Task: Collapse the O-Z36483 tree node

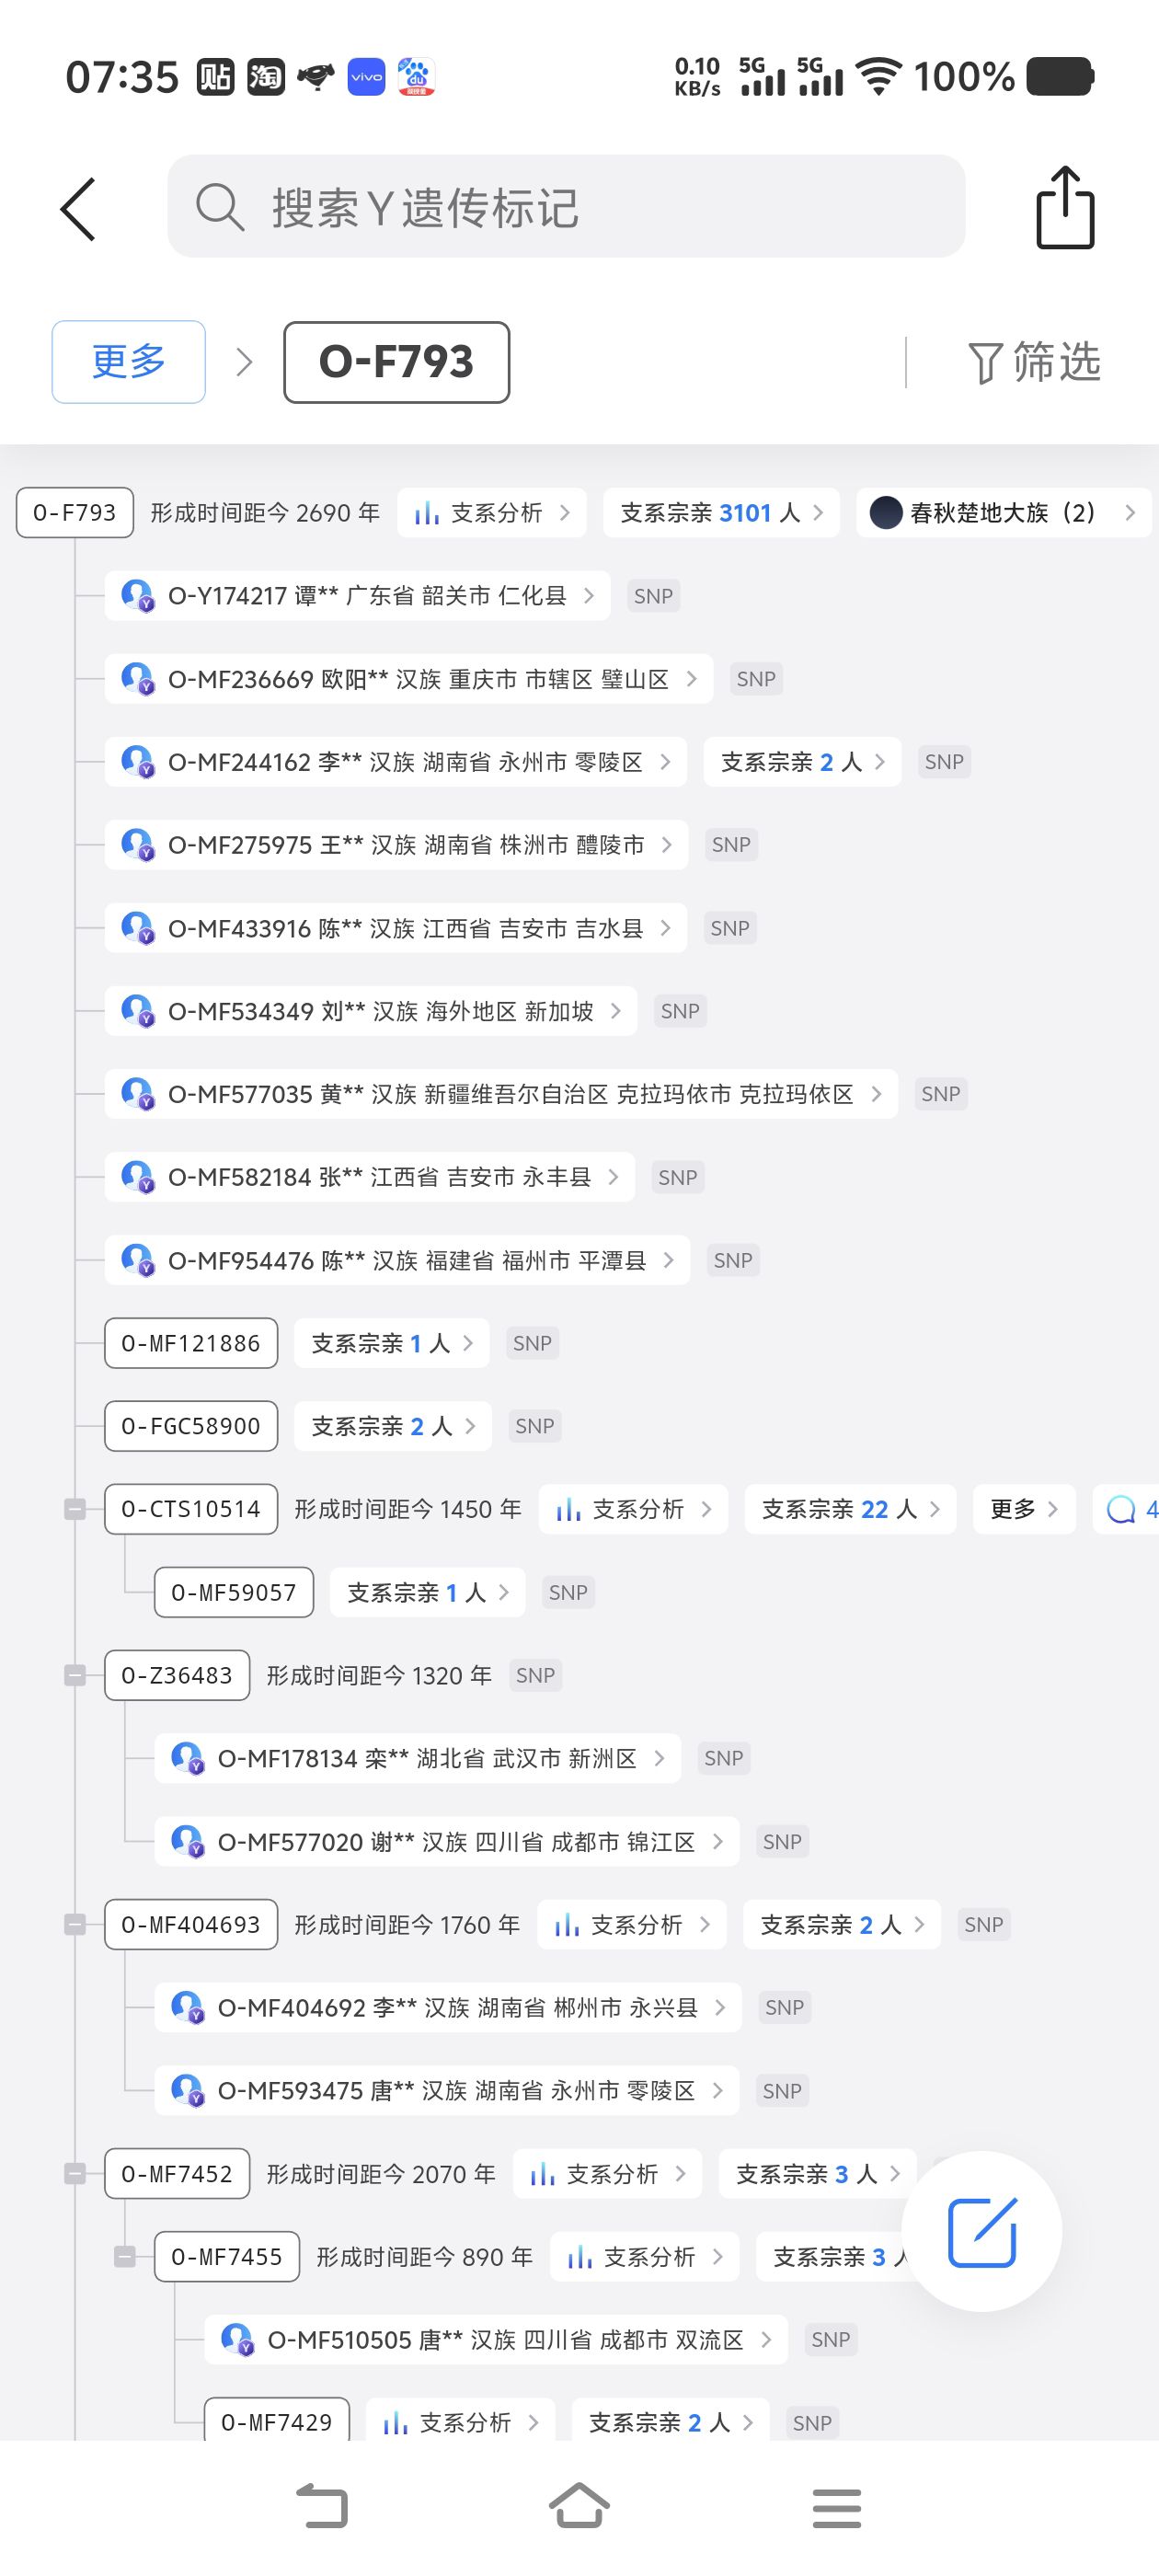Action: pyautogui.click(x=75, y=1675)
